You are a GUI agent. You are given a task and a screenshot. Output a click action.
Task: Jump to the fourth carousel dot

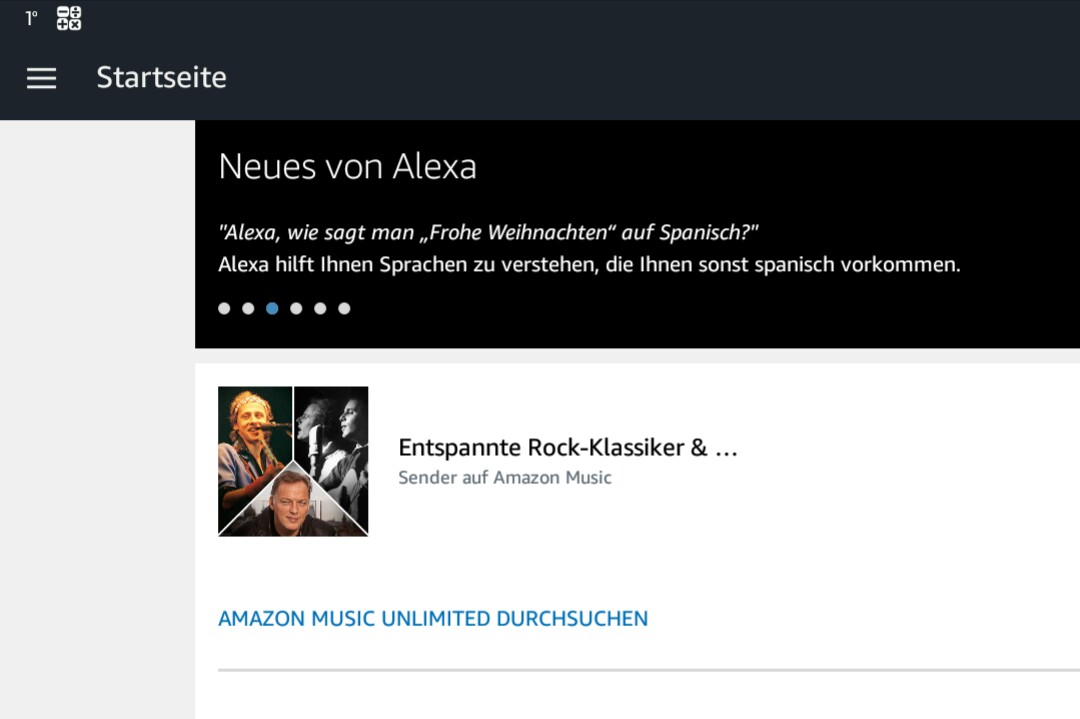(296, 308)
